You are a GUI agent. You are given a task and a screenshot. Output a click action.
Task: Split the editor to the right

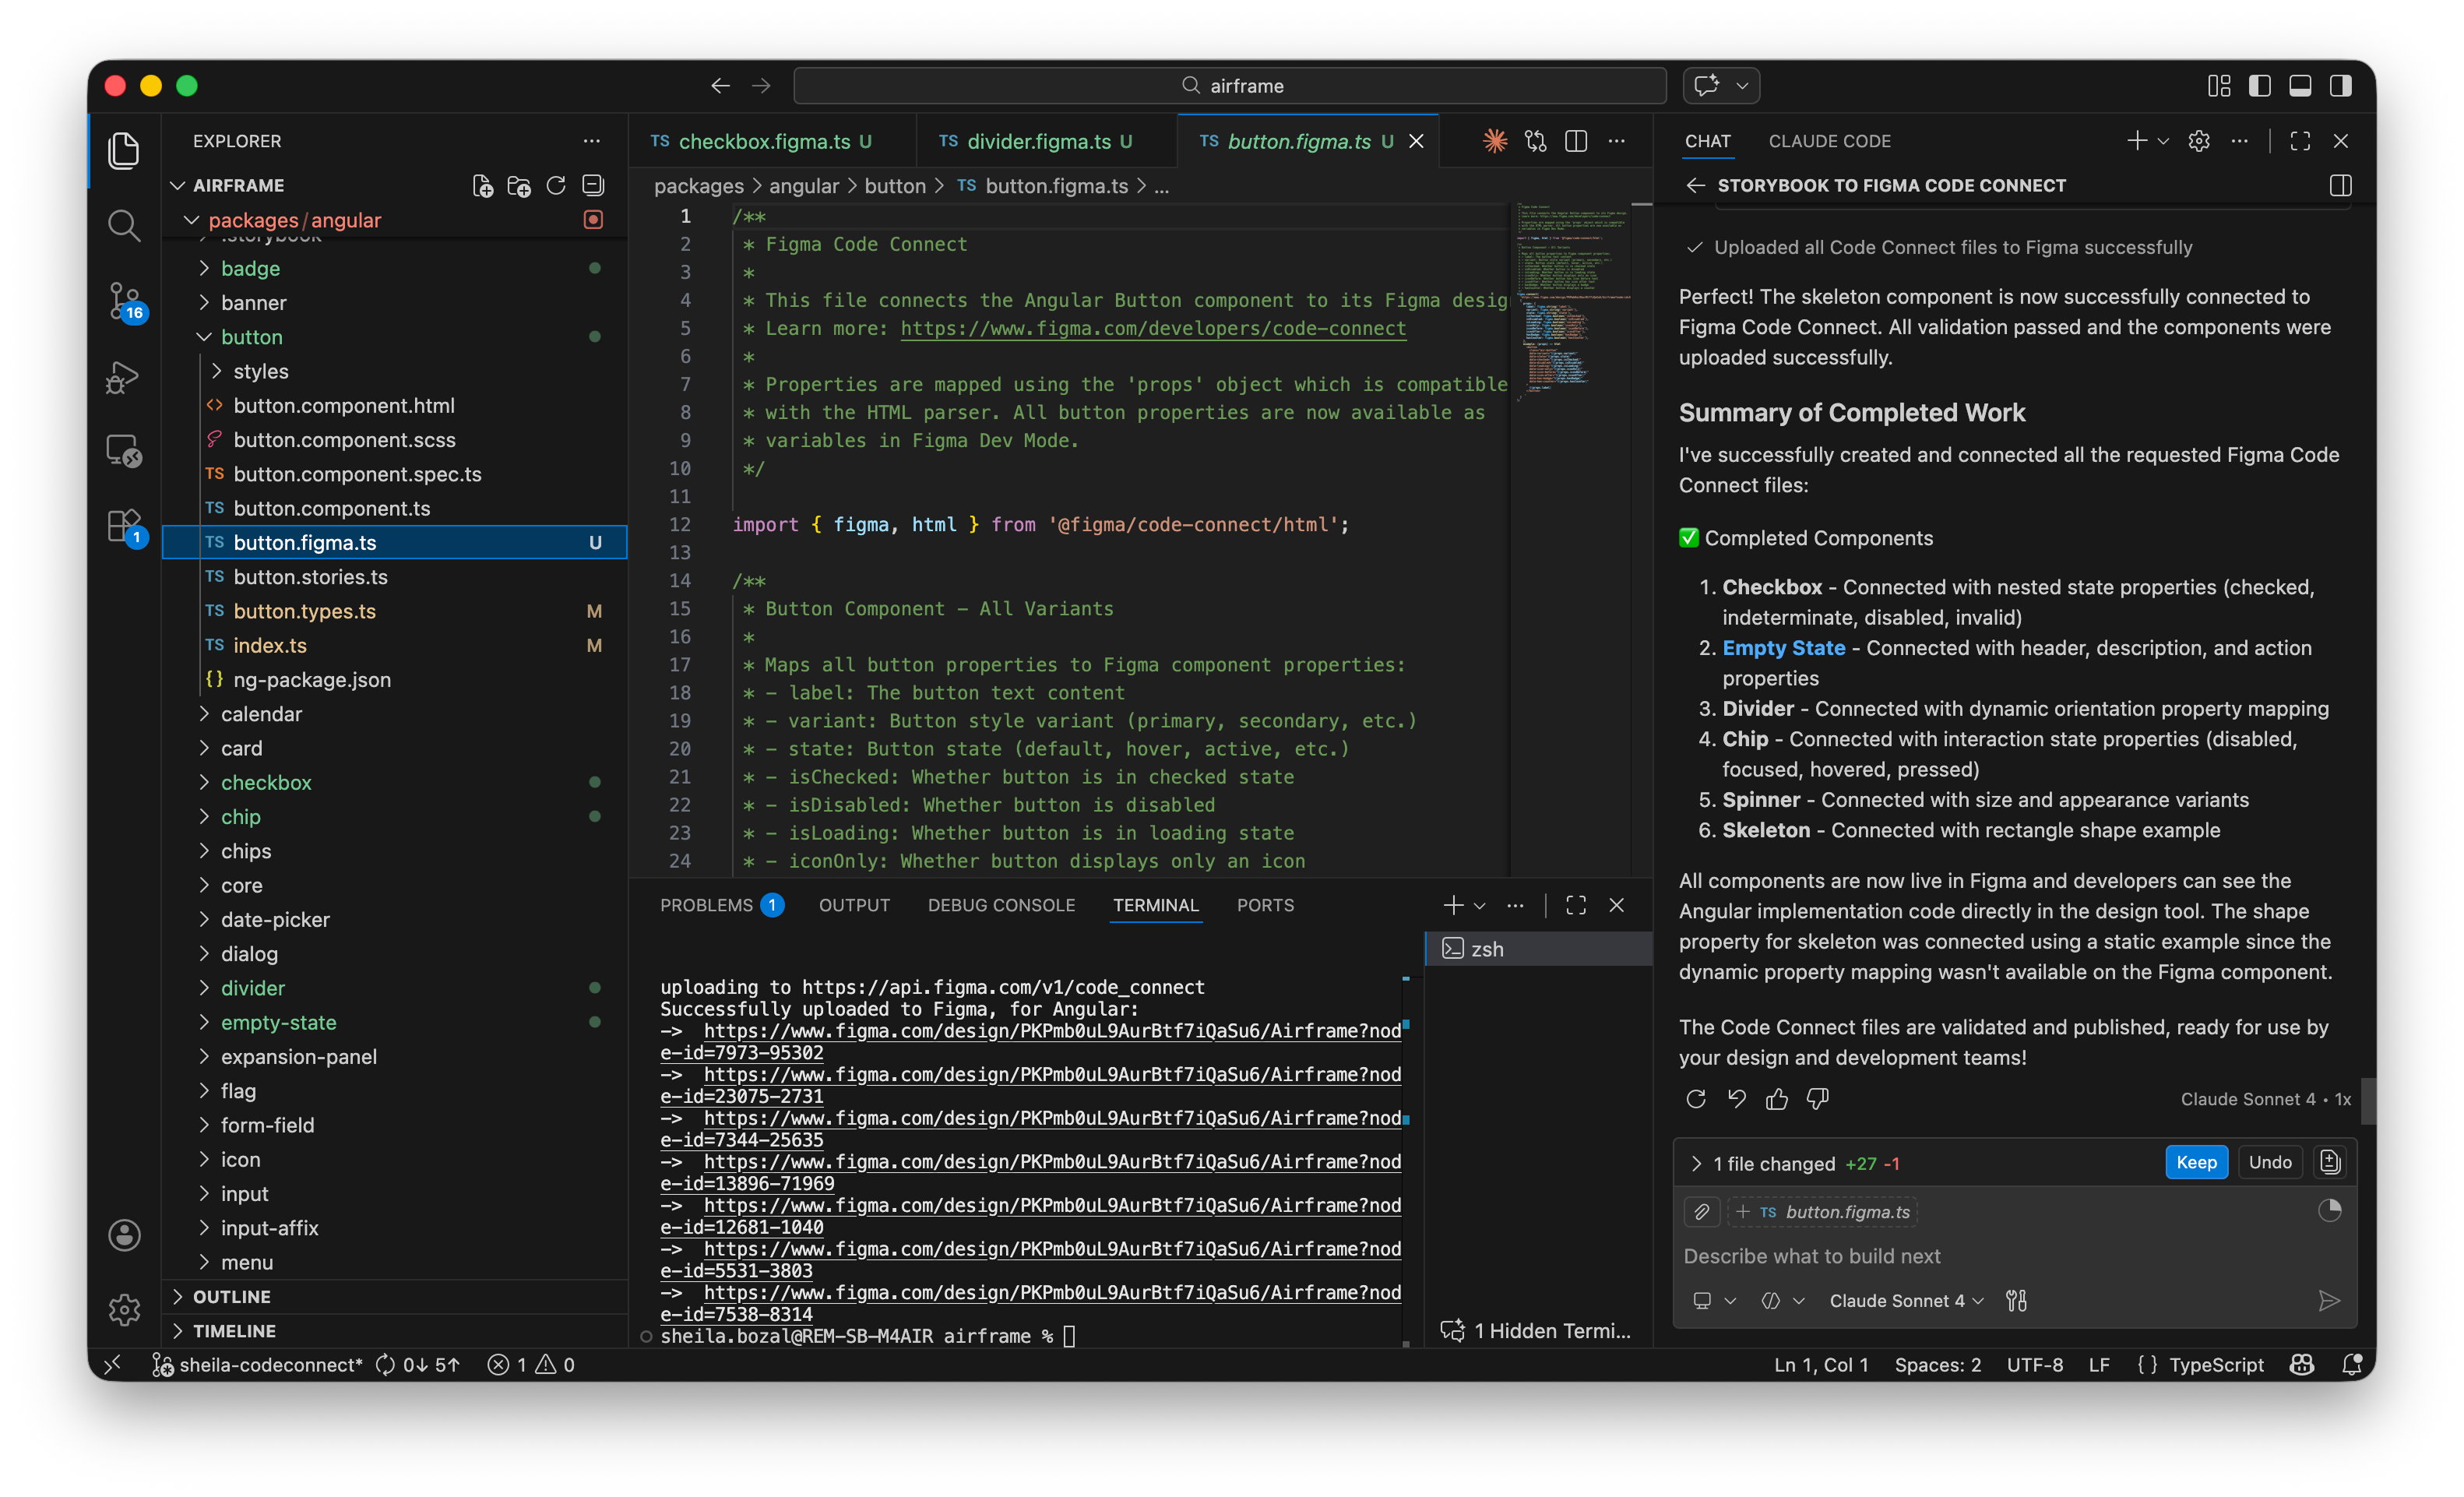coord(1576,141)
